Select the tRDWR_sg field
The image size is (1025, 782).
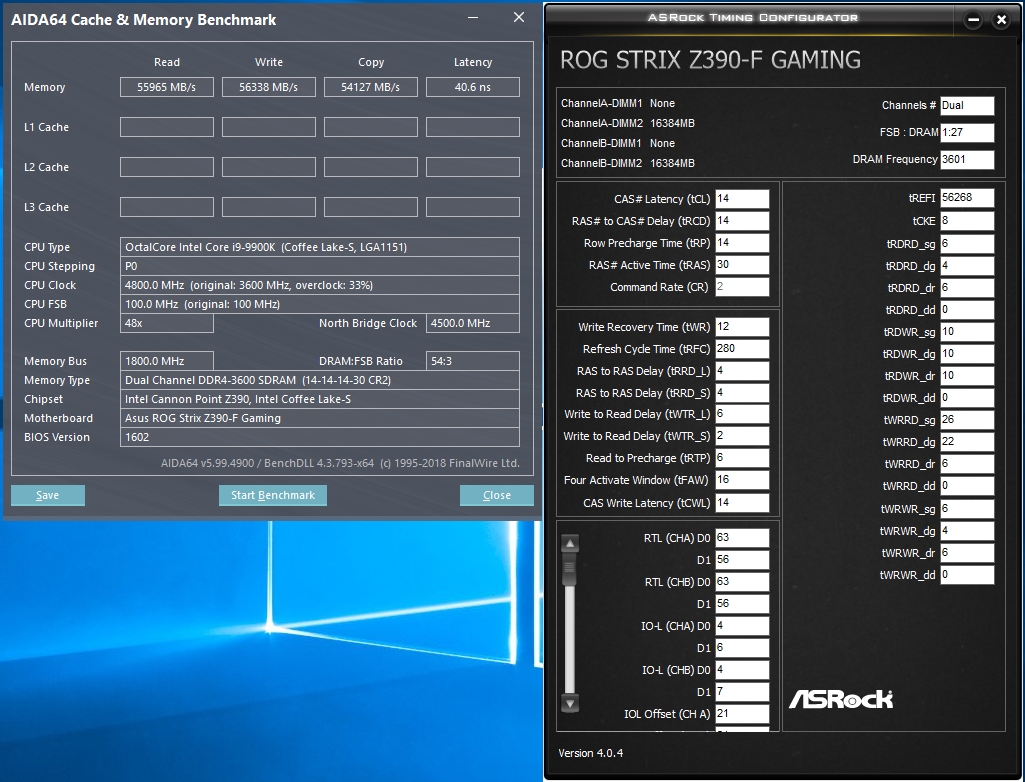click(x=967, y=332)
